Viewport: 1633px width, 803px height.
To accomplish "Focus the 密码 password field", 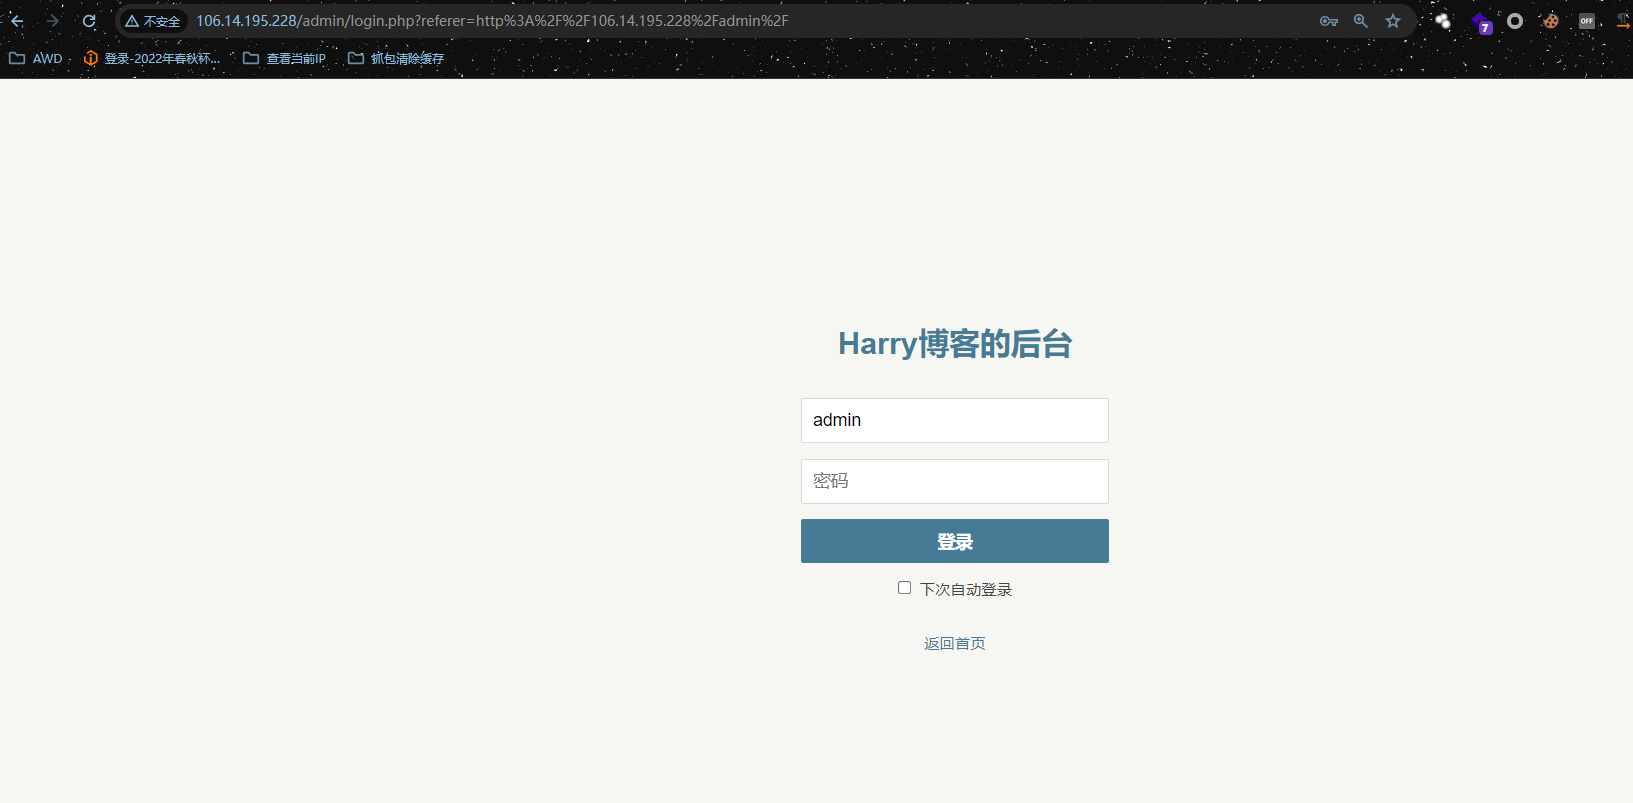I will pos(955,481).
